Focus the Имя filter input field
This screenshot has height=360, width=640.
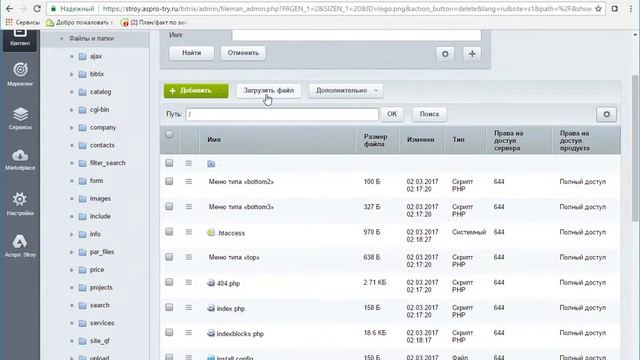[x=356, y=35]
